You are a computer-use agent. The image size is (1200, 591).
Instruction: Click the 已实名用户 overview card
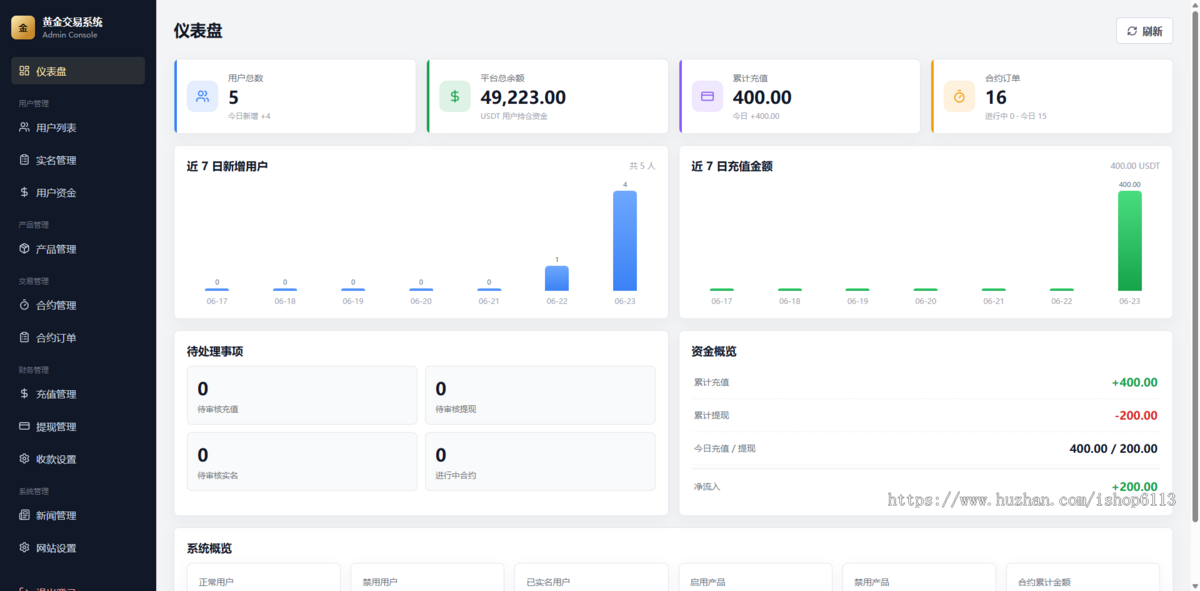[591, 577]
